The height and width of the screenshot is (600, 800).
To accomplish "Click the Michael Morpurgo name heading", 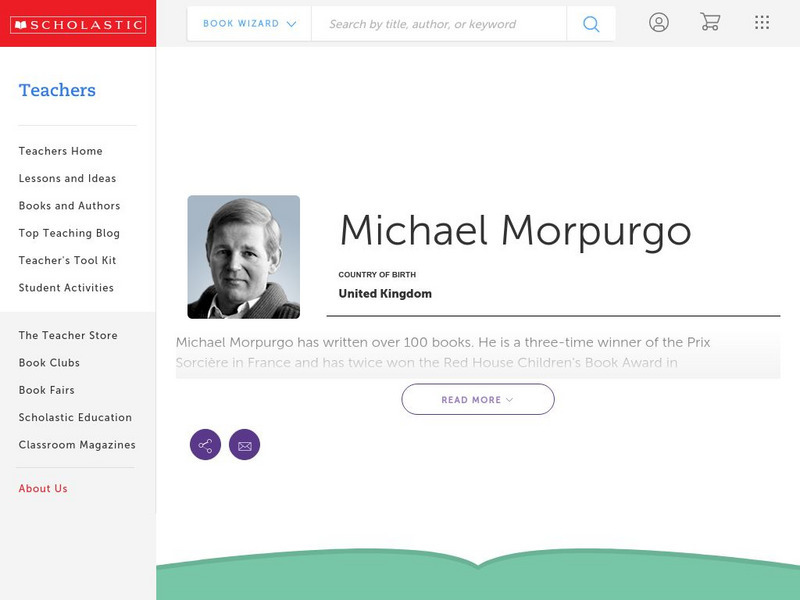I will (x=515, y=231).
